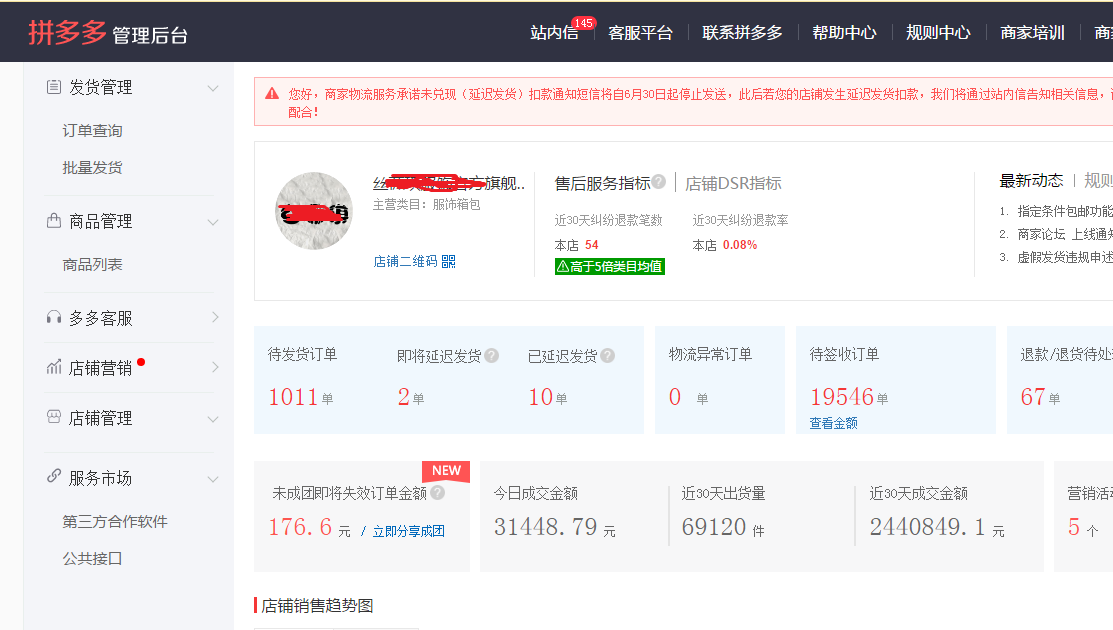
Task: Click the green 高于5倍类目均值 tag
Action: pos(610,266)
